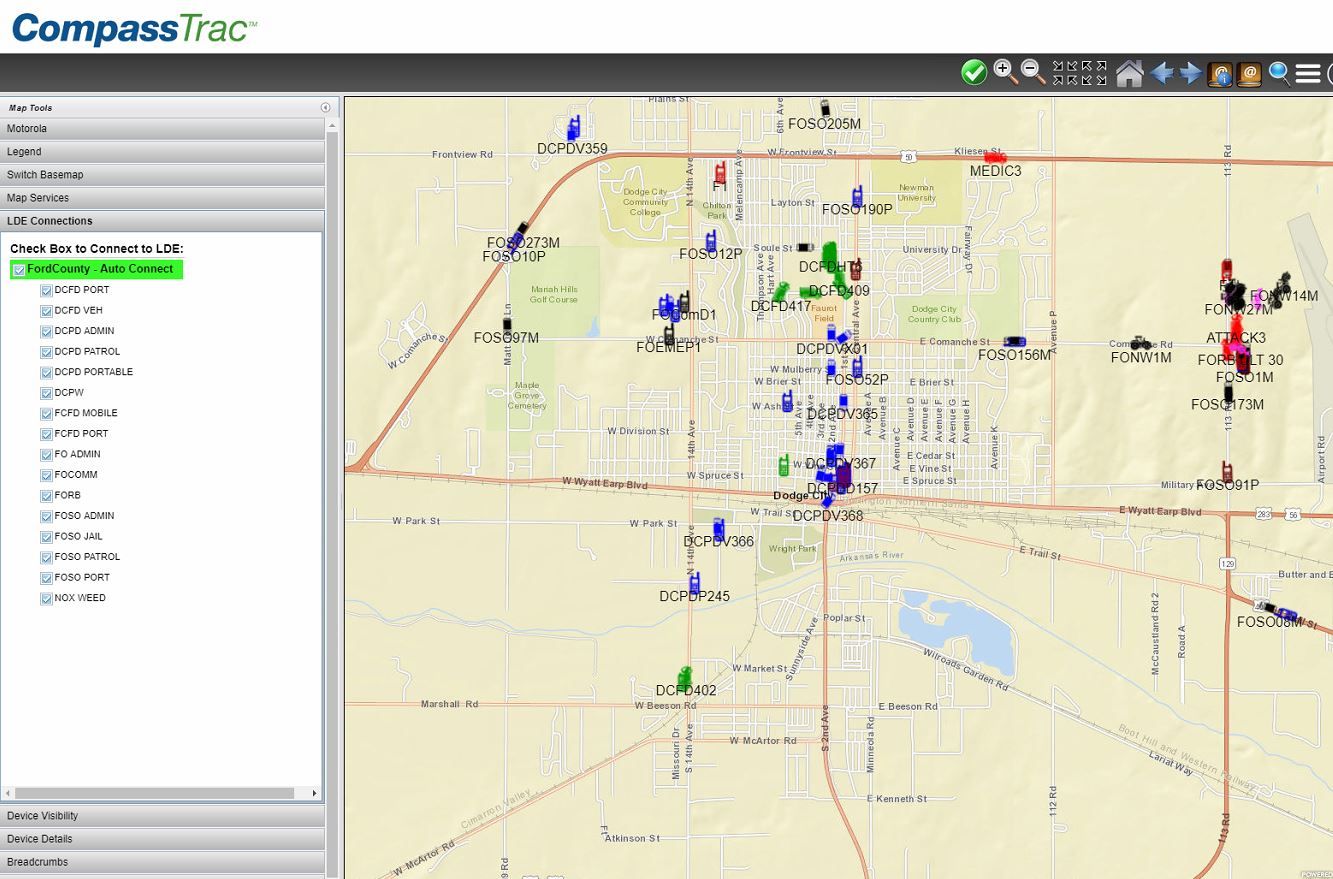Open the Motorola accordion tab

tap(162, 129)
